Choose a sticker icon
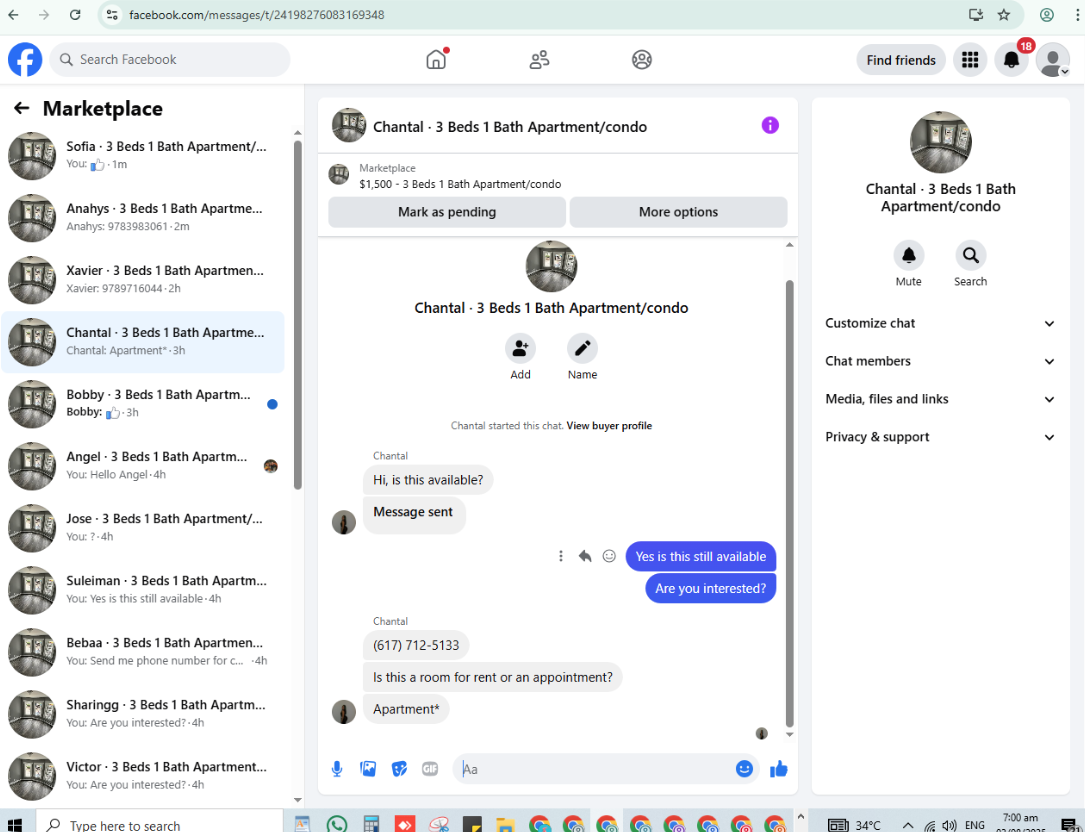Screen dimensions: 1085x832 (x=399, y=769)
